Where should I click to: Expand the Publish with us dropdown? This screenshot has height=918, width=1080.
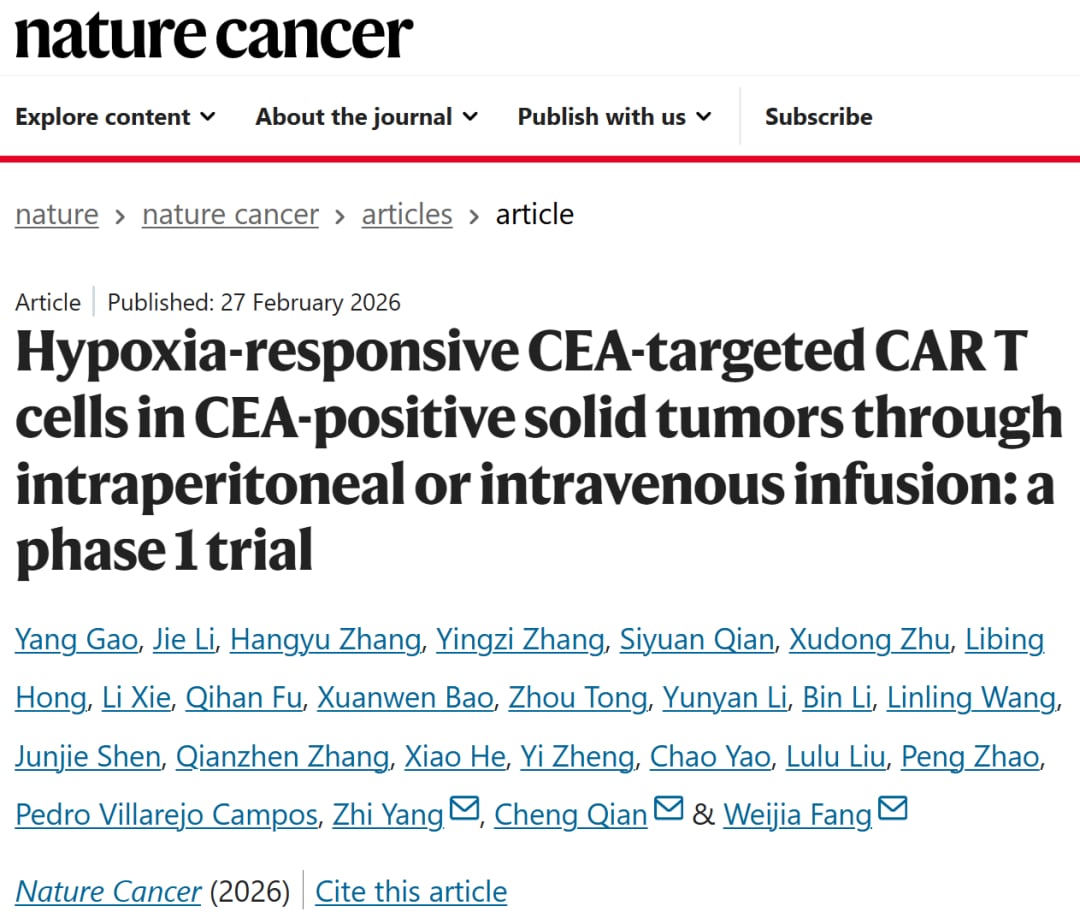pos(613,116)
